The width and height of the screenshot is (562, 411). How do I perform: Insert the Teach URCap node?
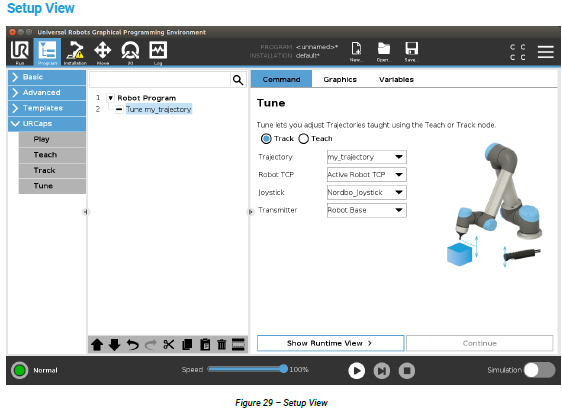tap(52, 155)
